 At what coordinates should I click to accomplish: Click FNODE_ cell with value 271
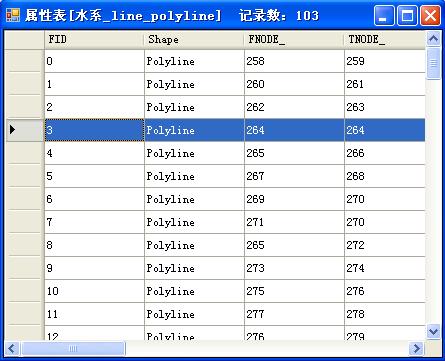point(294,222)
